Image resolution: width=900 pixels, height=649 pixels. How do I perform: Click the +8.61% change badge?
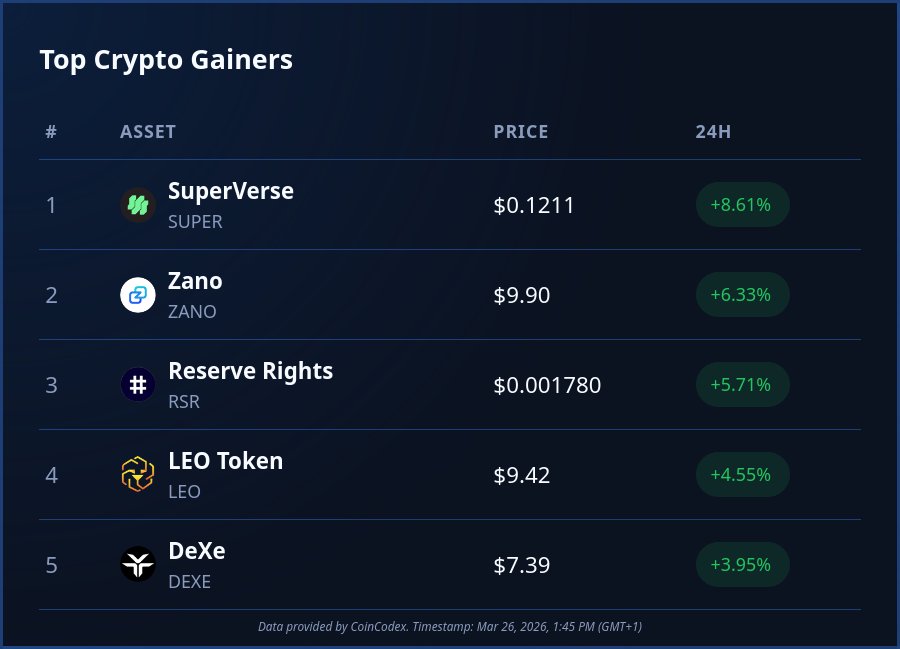[x=741, y=205]
